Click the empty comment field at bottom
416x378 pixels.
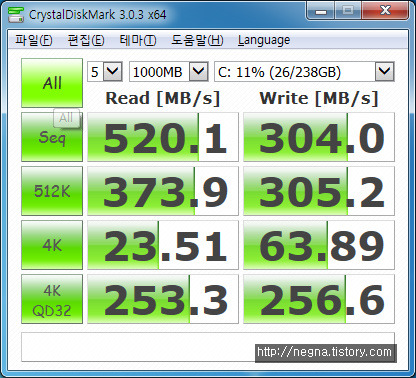[x=208, y=347]
